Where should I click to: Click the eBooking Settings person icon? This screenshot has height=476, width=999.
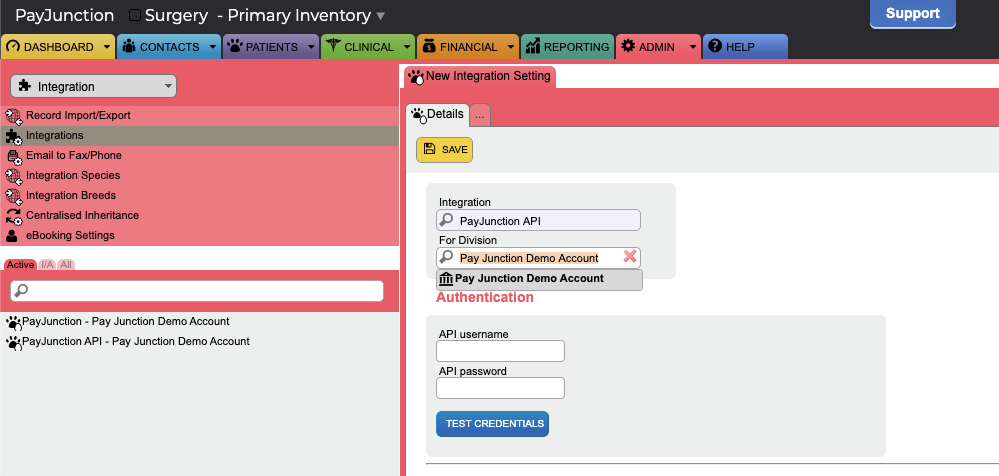(x=11, y=236)
